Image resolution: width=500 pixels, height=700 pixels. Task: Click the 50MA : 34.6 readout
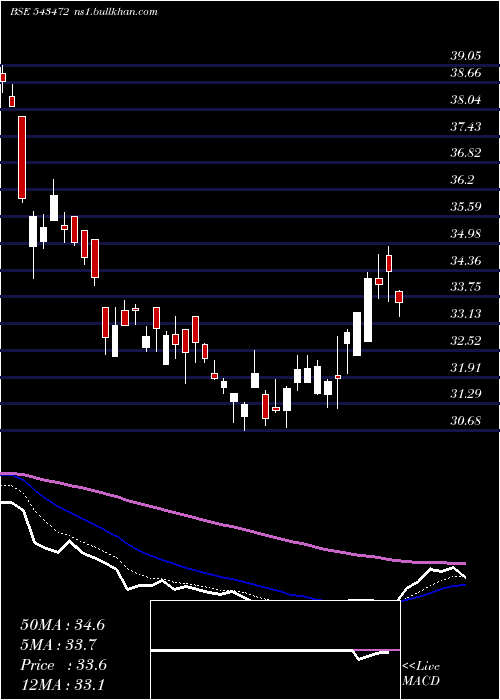(62, 625)
